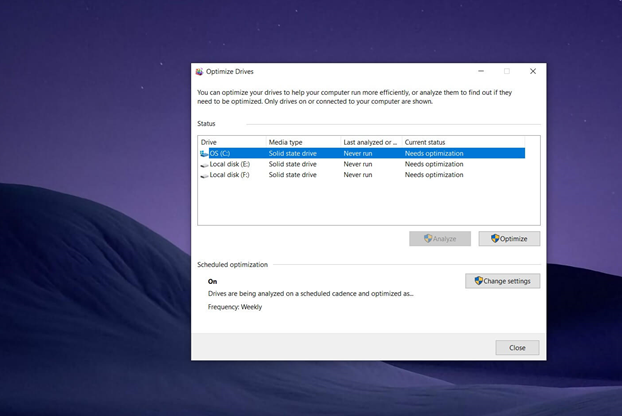This screenshot has width=622, height=416.
Task: Click the bold On scheduled status text
Action: click(212, 282)
